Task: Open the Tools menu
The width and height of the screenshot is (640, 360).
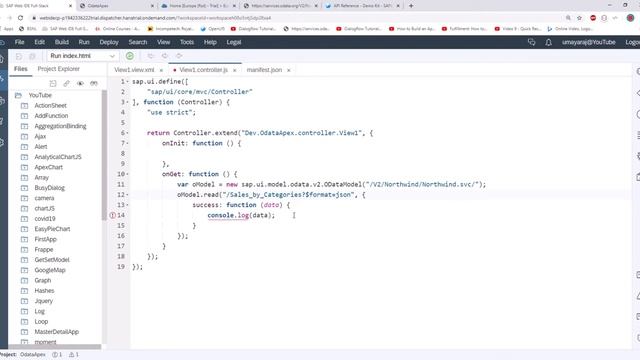Action: point(187,42)
